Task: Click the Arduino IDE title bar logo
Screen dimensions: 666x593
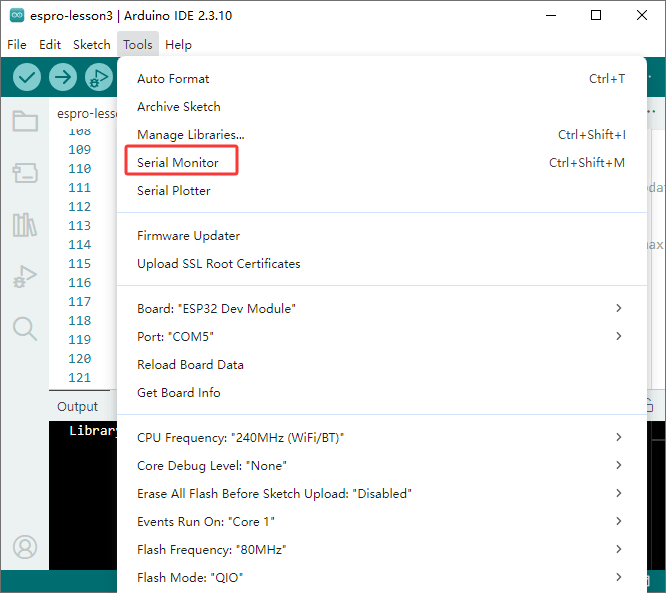Action: [x=17, y=15]
